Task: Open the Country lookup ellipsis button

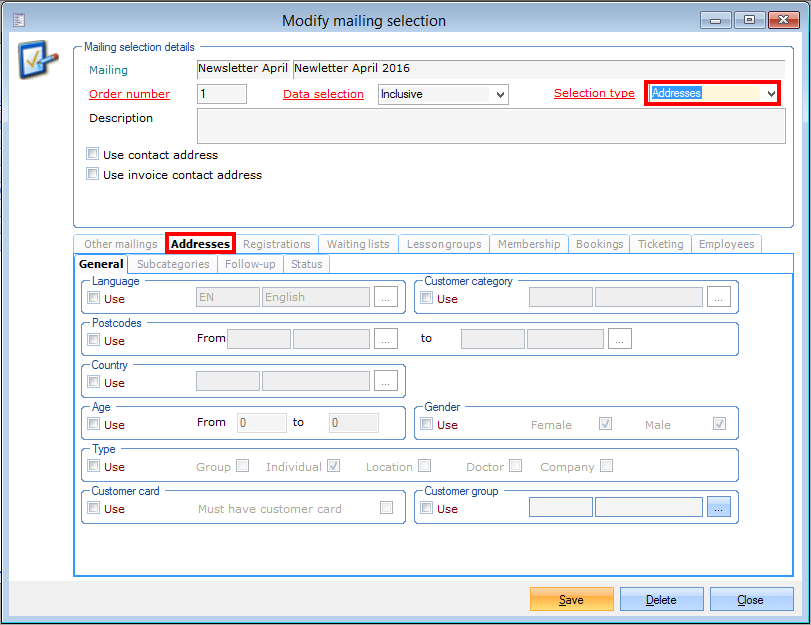Action: pyautogui.click(x=386, y=381)
